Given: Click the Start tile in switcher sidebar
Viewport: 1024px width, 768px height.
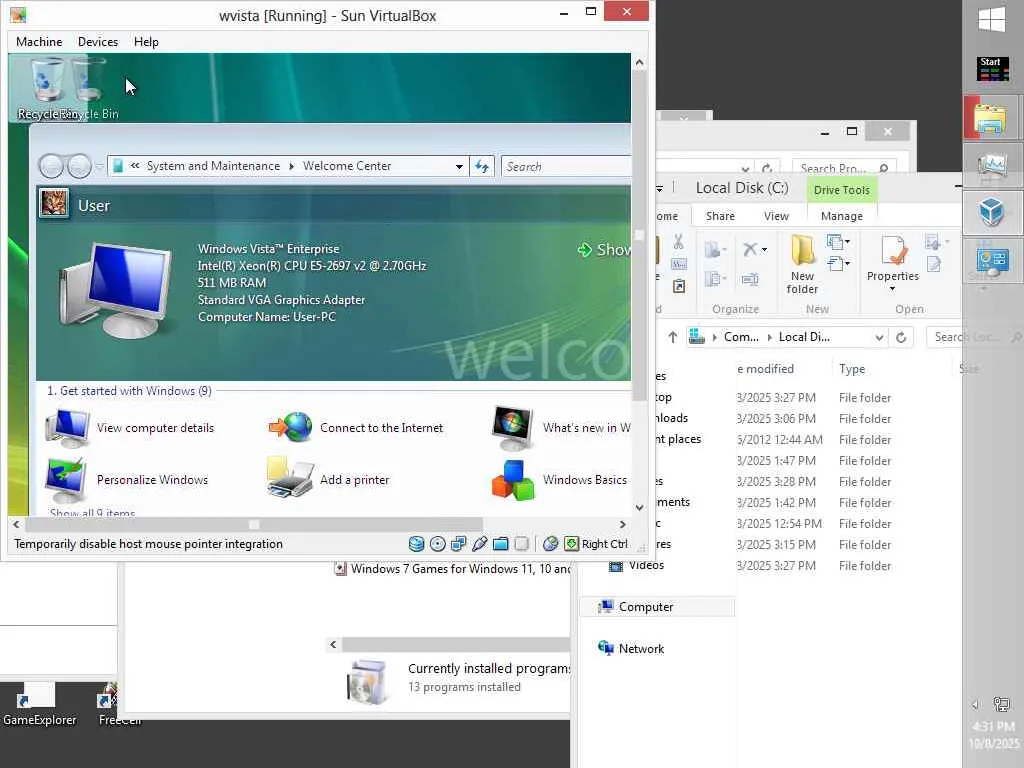Looking at the screenshot, I should pyautogui.click(x=993, y=69).
